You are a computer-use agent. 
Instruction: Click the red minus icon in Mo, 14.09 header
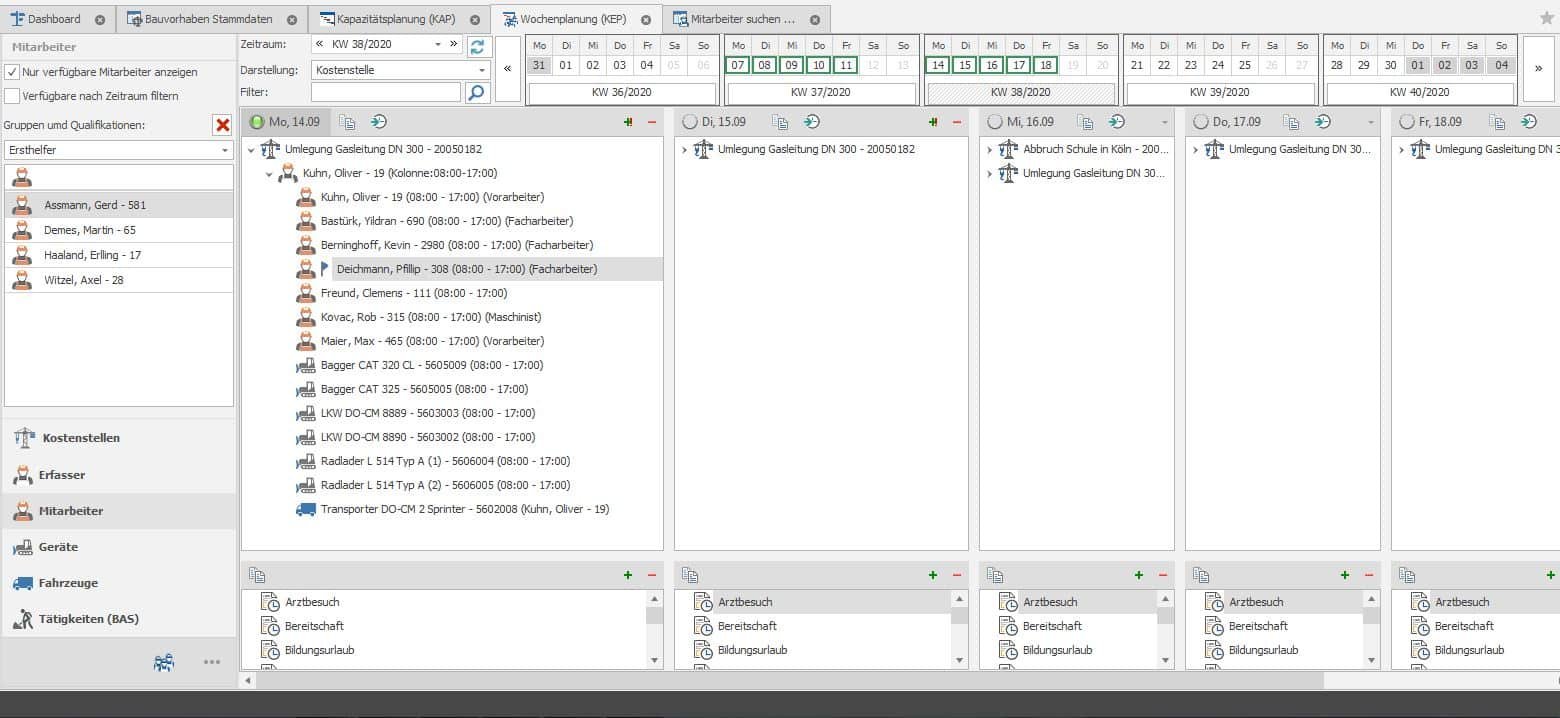point(652,122)
